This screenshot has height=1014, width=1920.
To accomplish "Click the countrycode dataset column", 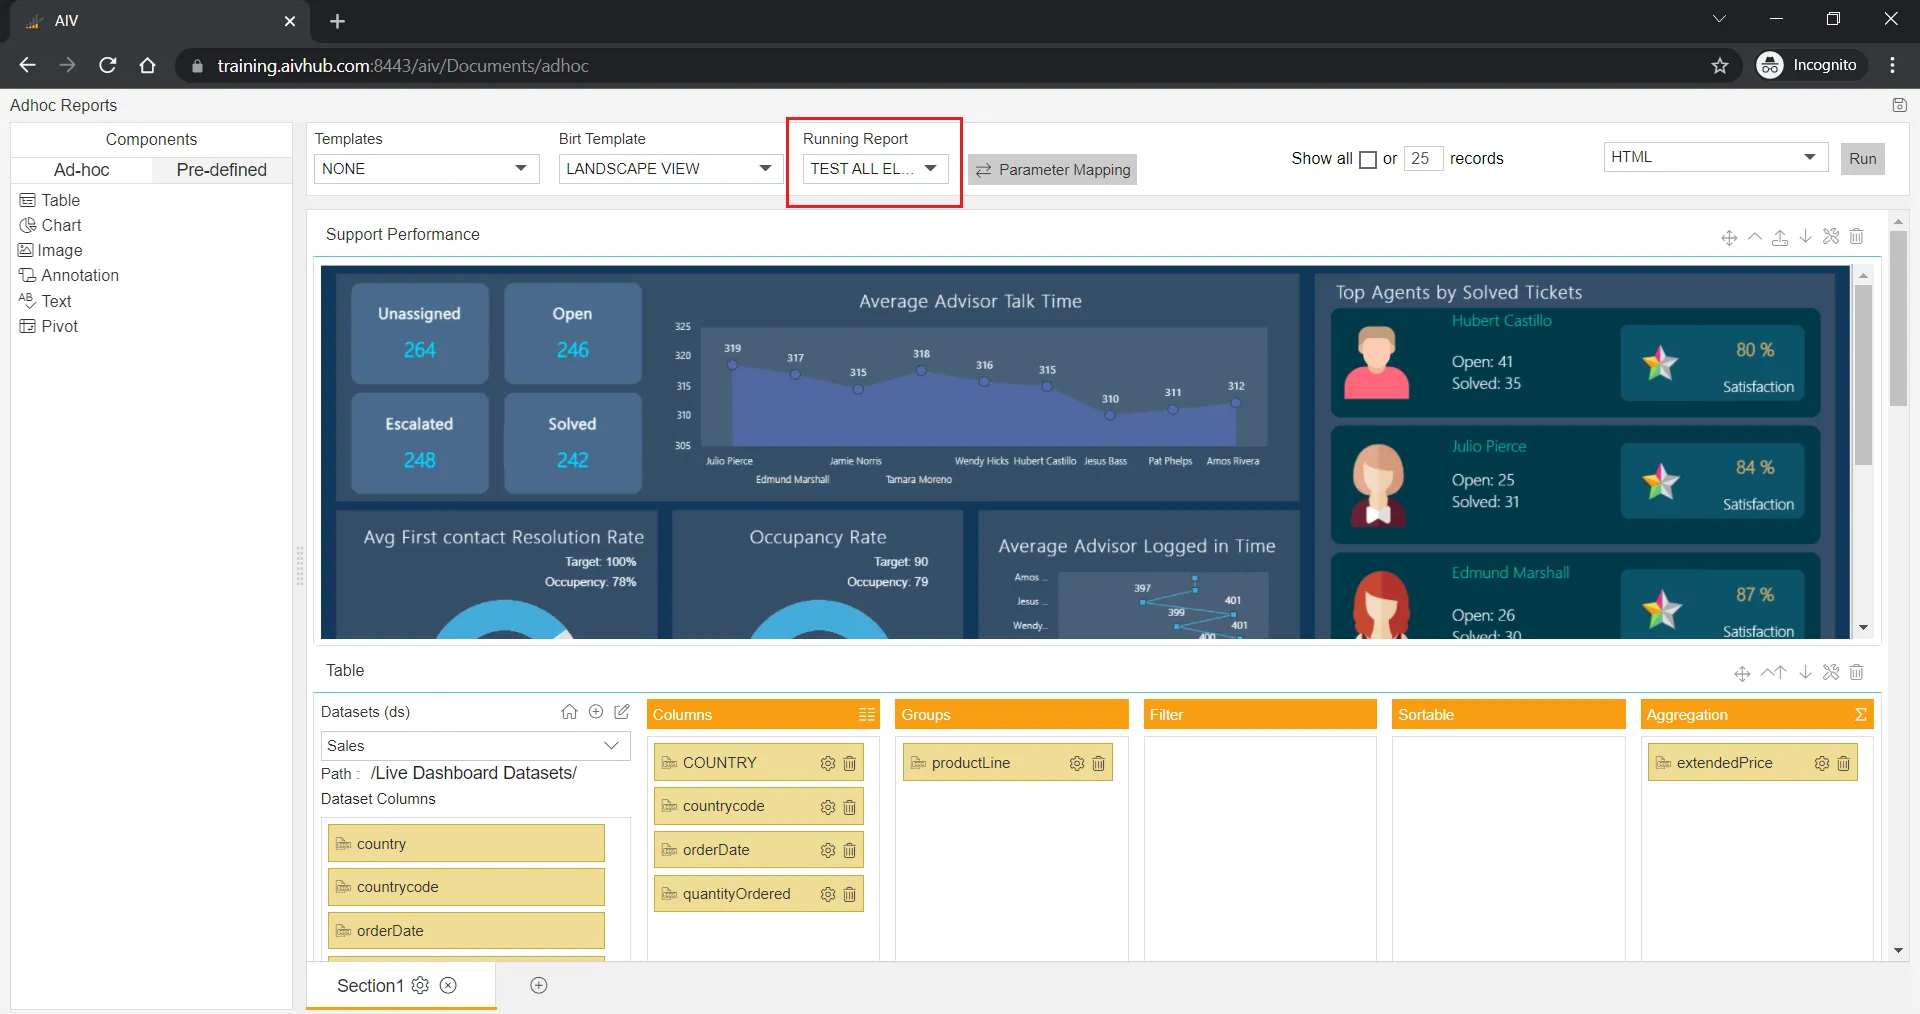I will [x=466, y=887].
